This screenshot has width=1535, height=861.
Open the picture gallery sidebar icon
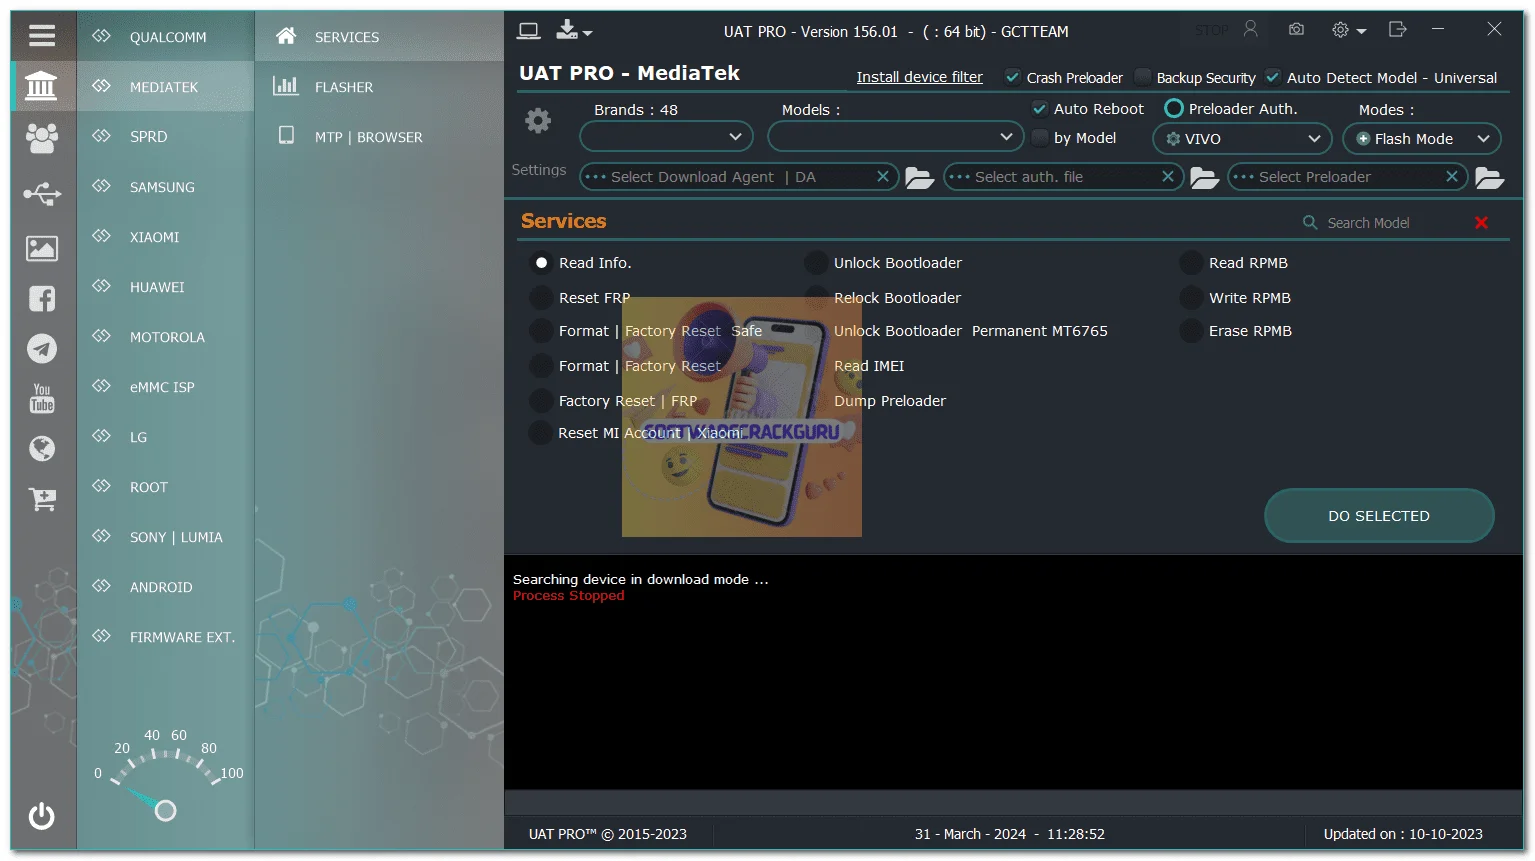click(x=42, y=248)
